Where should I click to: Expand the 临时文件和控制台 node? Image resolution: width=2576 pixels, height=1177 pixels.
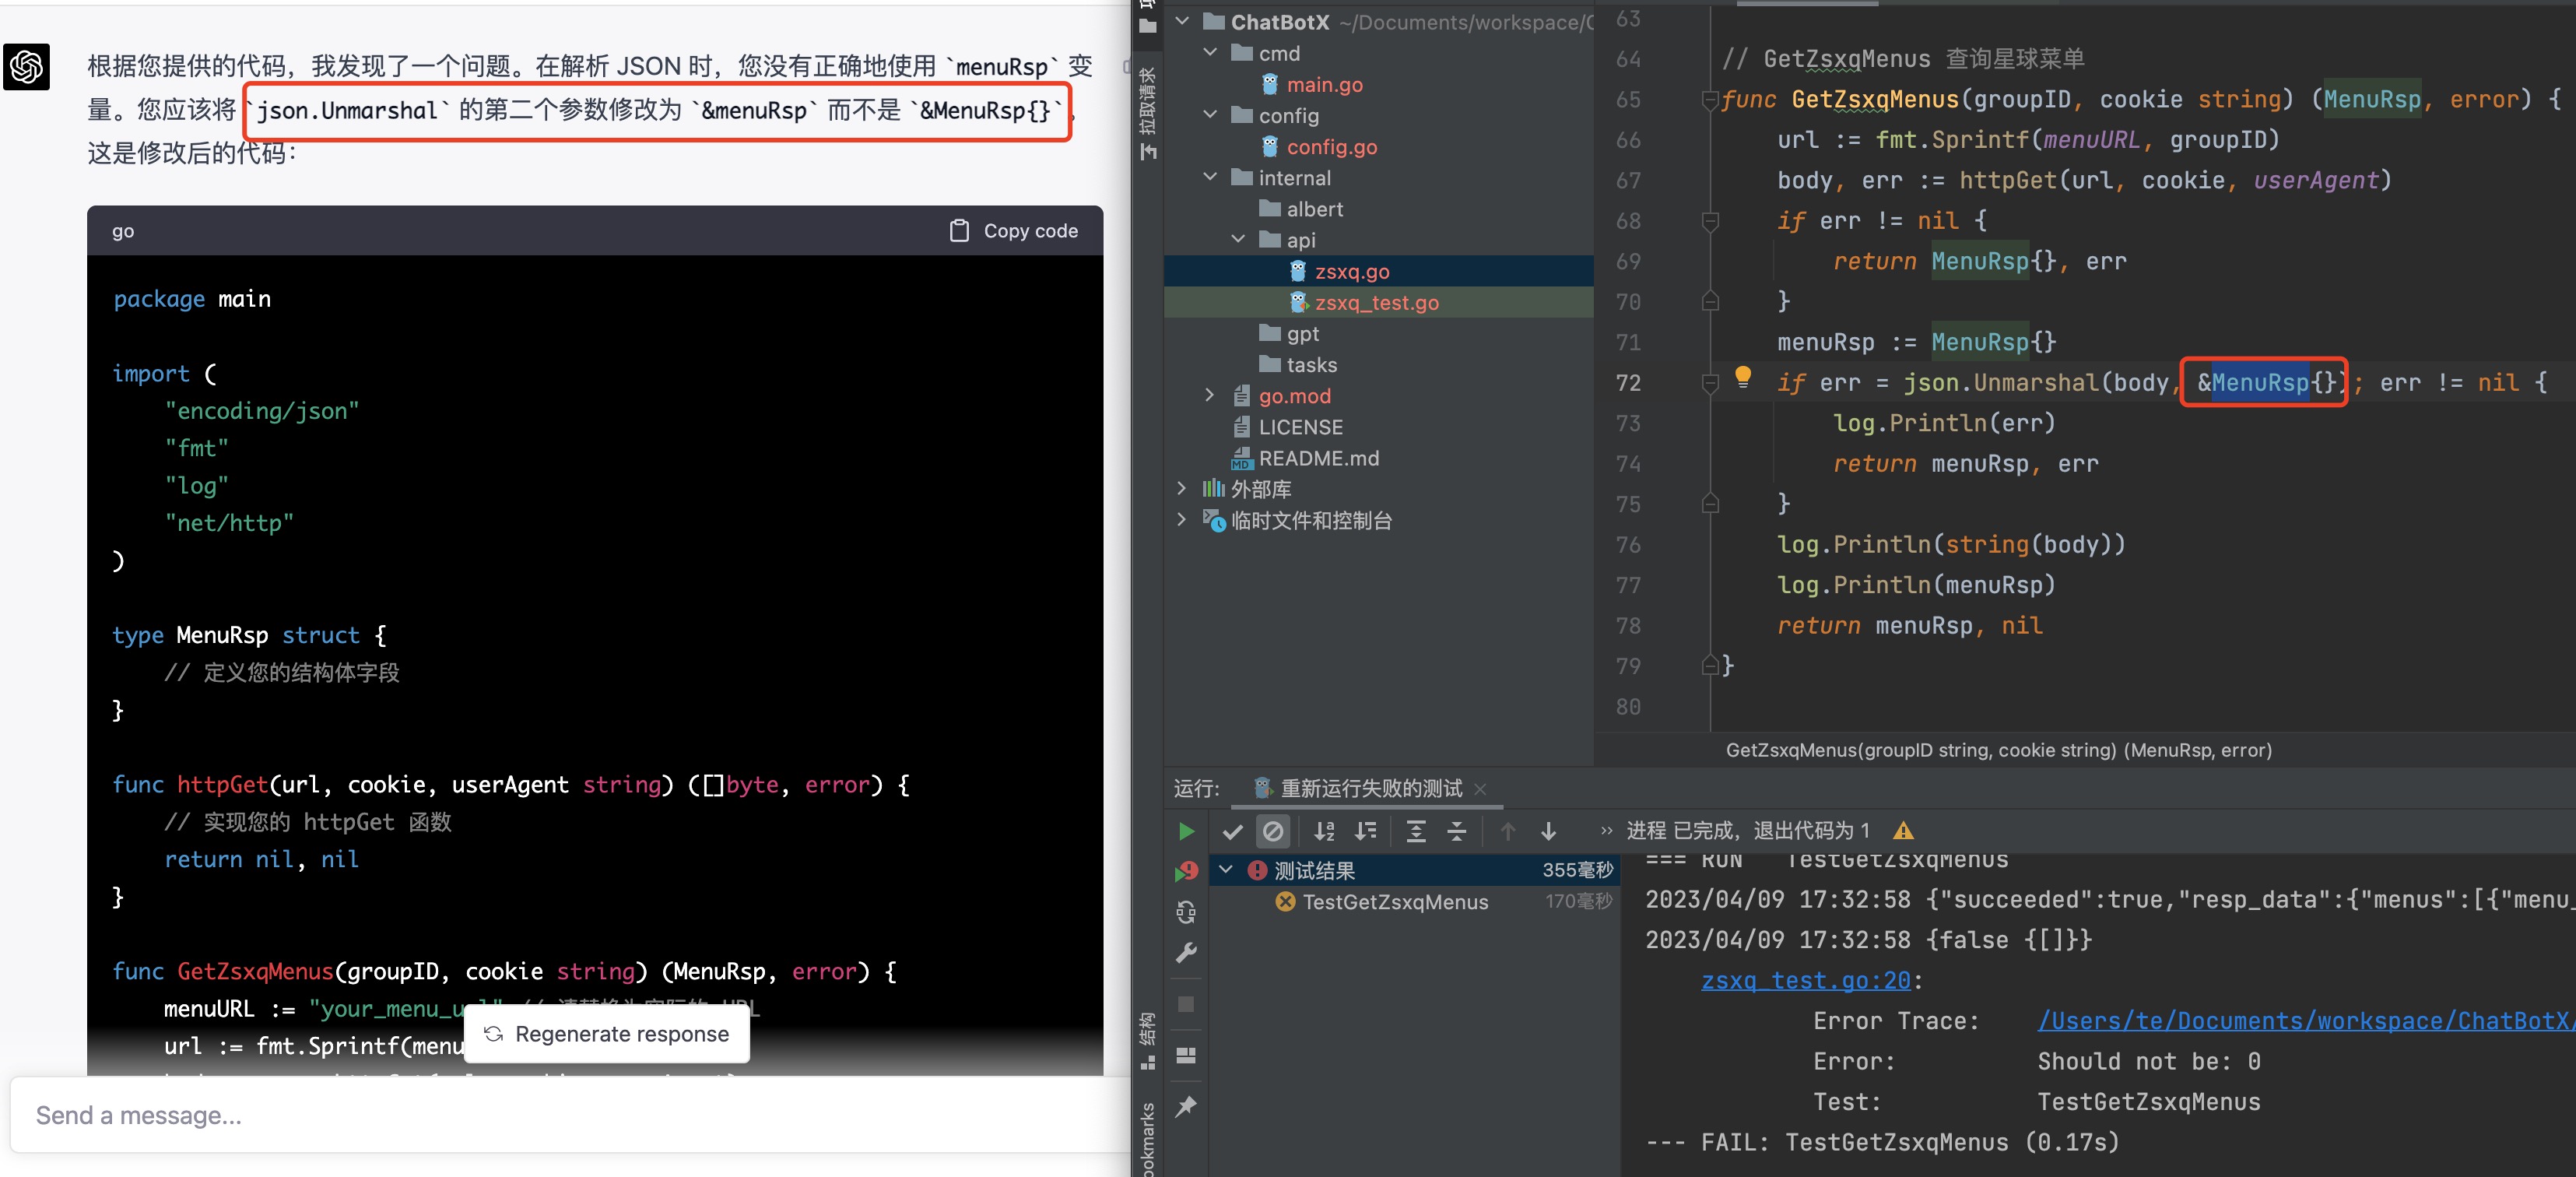[1182, 519]
